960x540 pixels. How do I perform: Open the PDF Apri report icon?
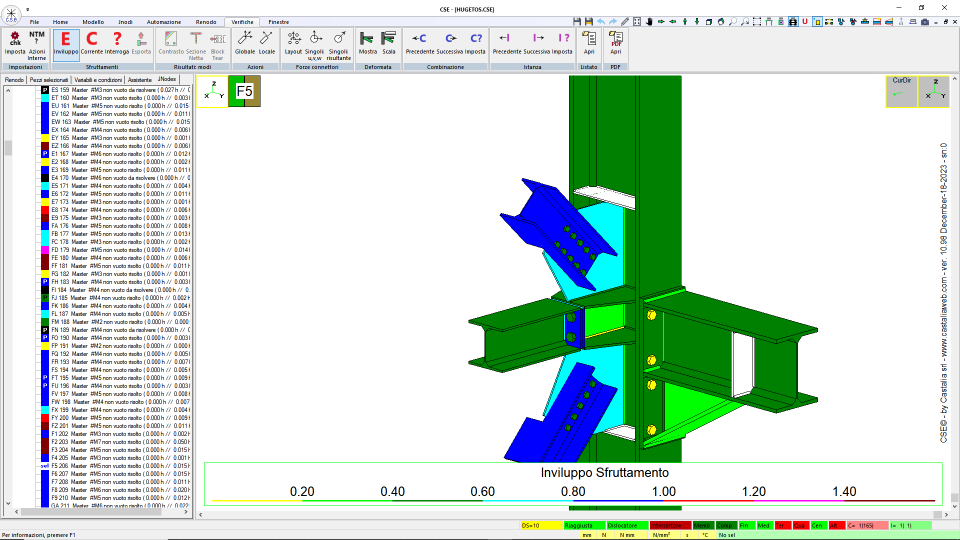coord(615,43)
